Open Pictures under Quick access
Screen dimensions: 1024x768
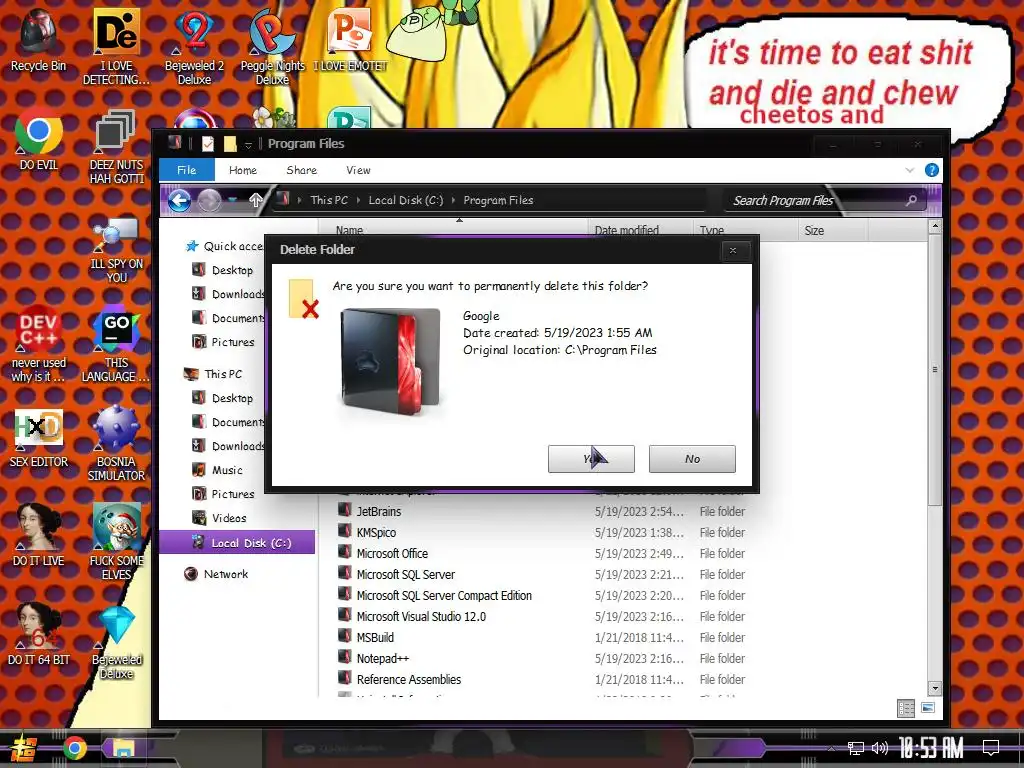click(225, 342)
